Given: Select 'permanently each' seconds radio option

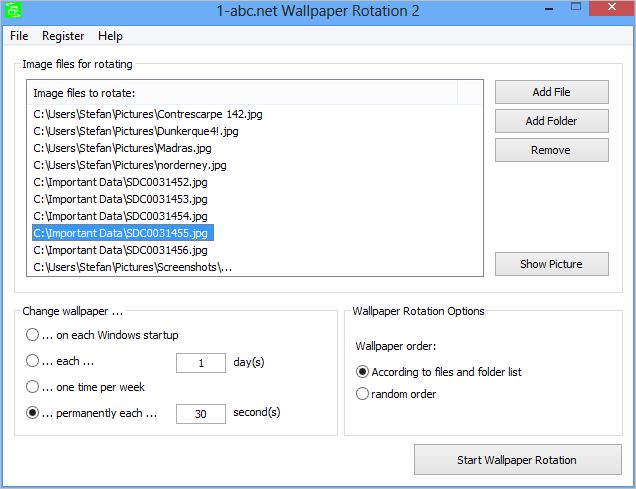Looking at the screenshot, I should (x=34, y=413).
